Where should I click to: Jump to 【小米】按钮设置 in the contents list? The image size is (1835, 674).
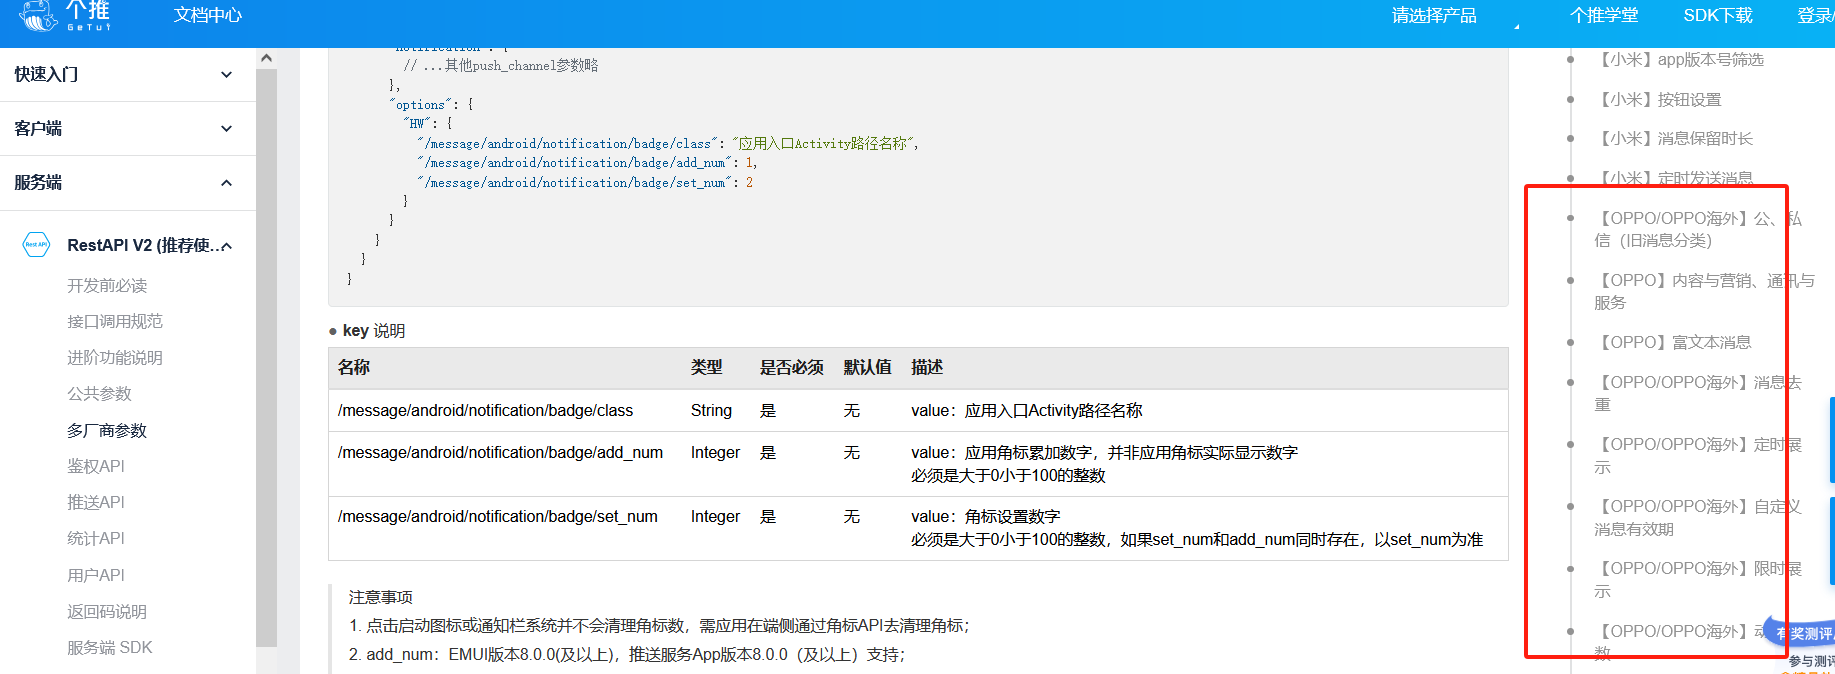[x=1658, y=100]
